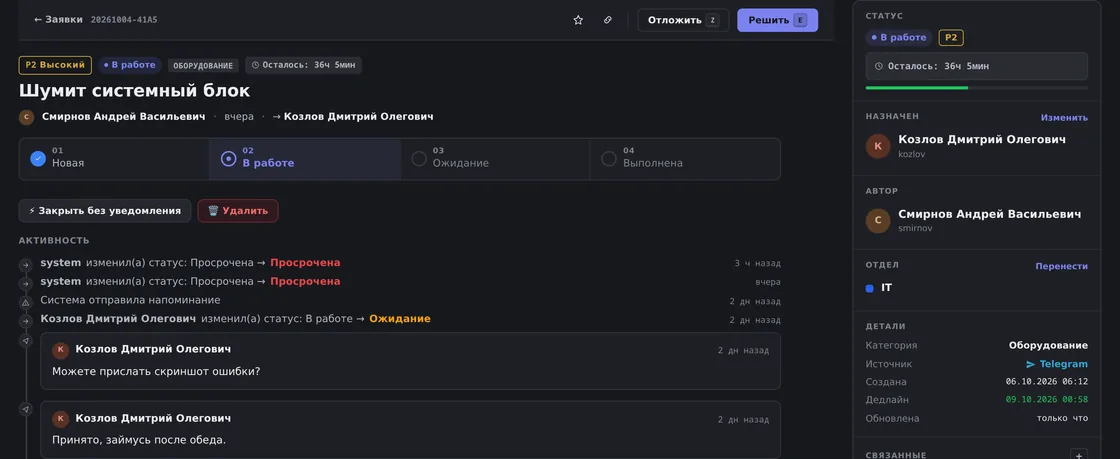Image resolution: width=1120 pixels, height=459 pixels.
Task: Delete the ticket with Удалить button
Action: tap(238, 211)
